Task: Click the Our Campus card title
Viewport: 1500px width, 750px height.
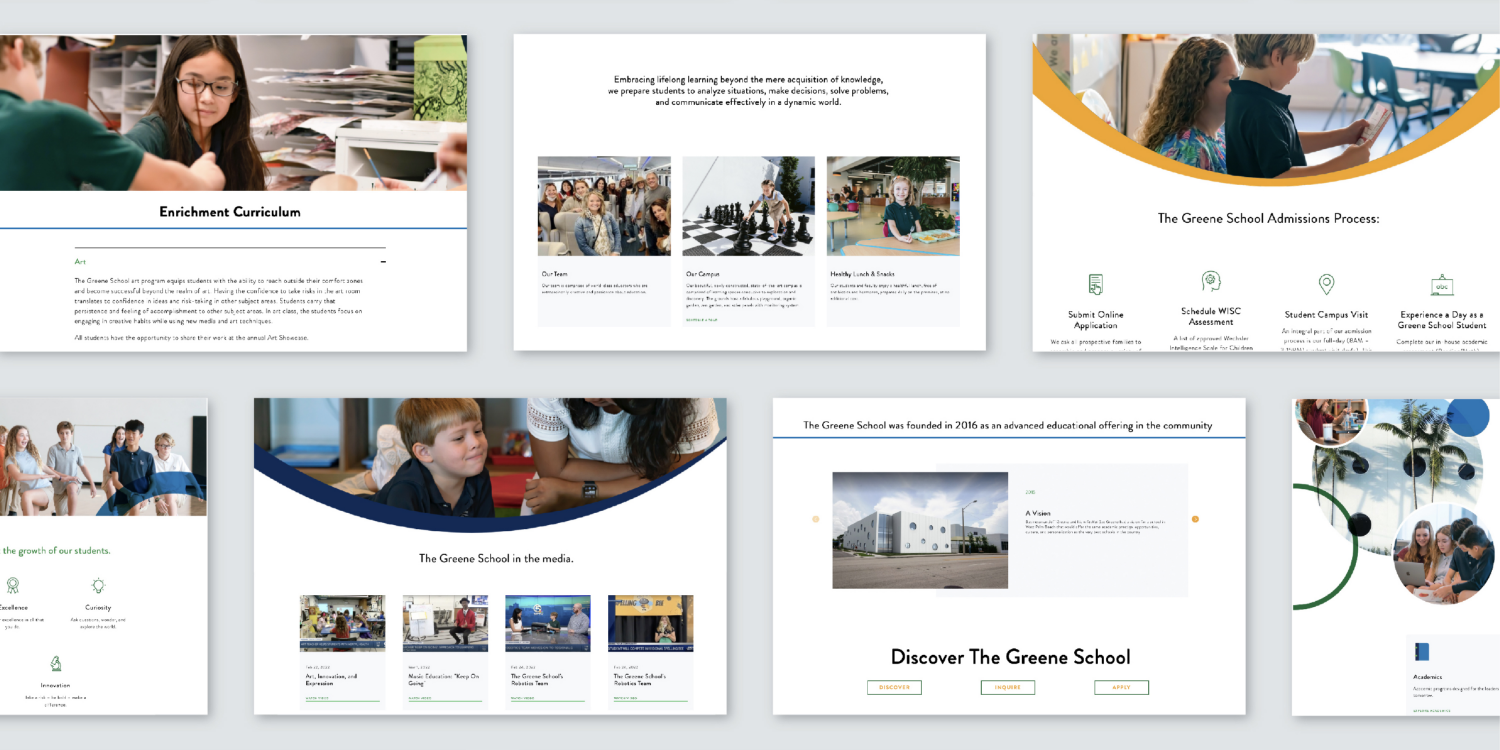Action: click(x=702, y=273)
